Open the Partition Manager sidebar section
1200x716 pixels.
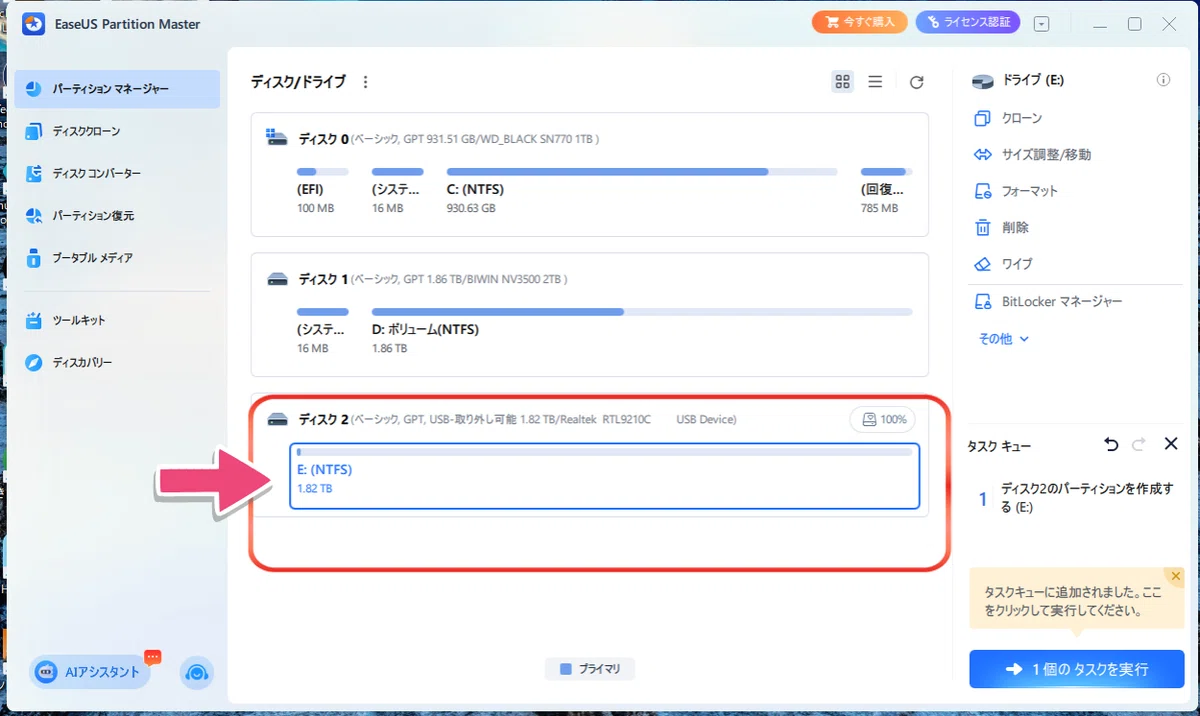pyautogui.click(x=117, y=89)
